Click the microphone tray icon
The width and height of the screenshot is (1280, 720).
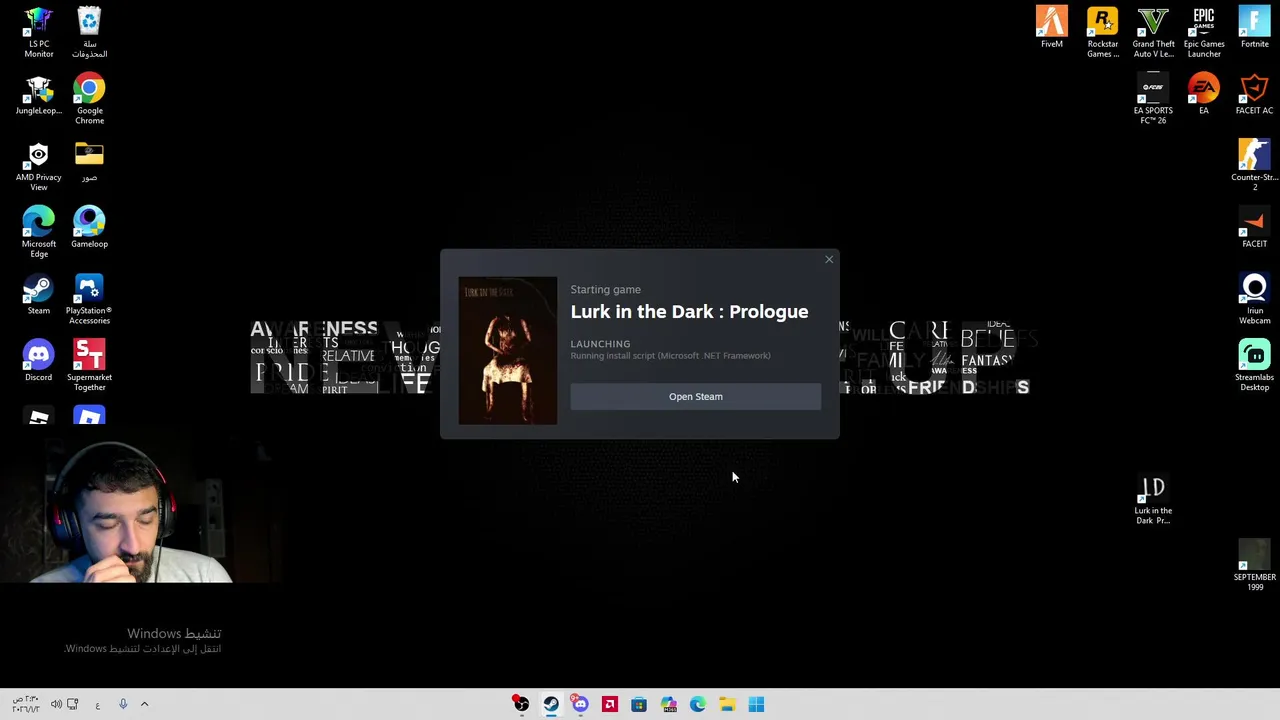[123, 704]
